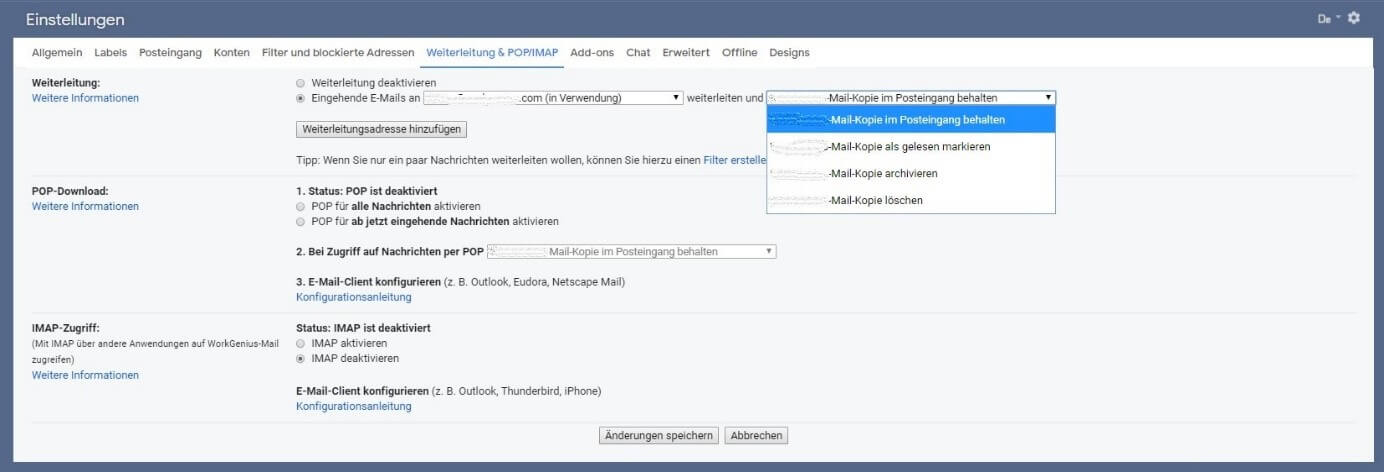Open the forwarding address dropdown

pos(553,98)
